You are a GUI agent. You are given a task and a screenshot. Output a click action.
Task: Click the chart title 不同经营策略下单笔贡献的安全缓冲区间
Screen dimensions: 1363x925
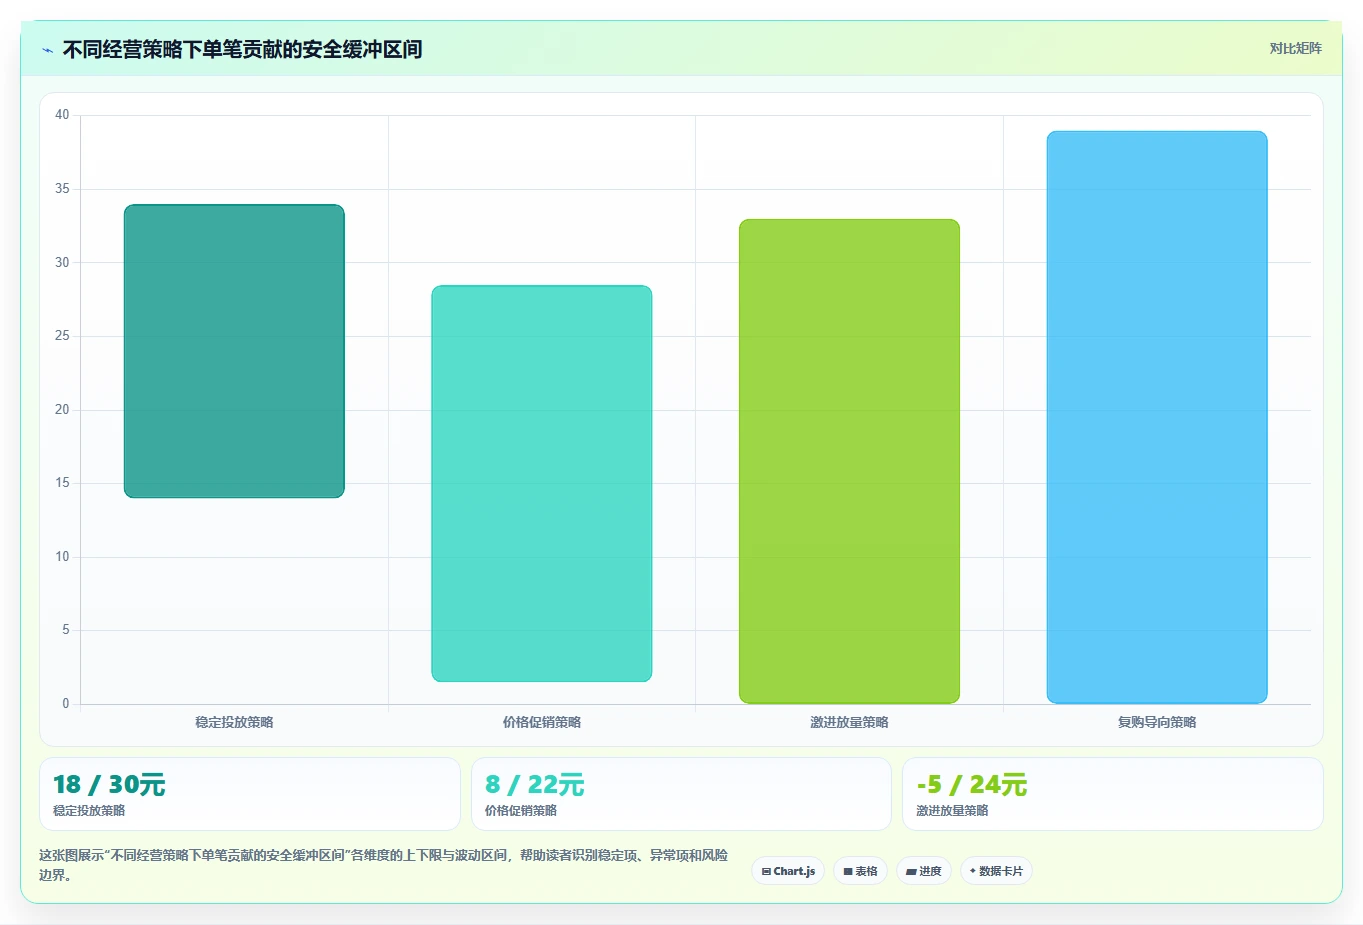(242, 49)
